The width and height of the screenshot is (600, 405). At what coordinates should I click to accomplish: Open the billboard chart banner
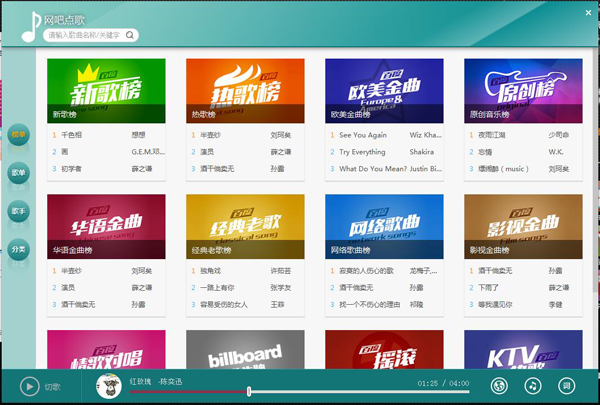coord(245,349)
